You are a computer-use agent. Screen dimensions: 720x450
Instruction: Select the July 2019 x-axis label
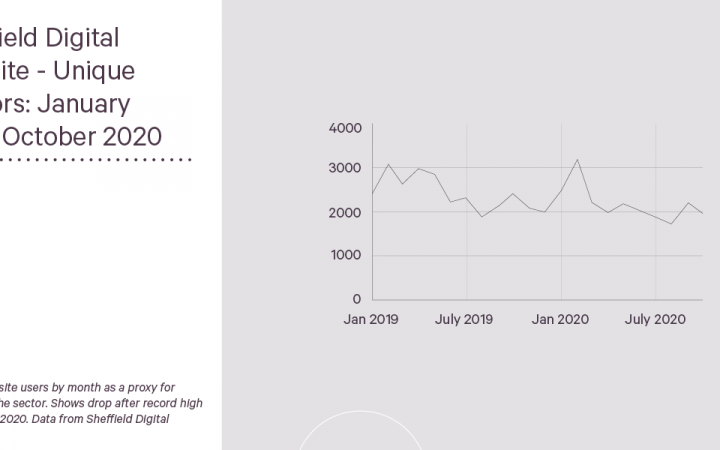pyautogui.click(x=464, y=319)
